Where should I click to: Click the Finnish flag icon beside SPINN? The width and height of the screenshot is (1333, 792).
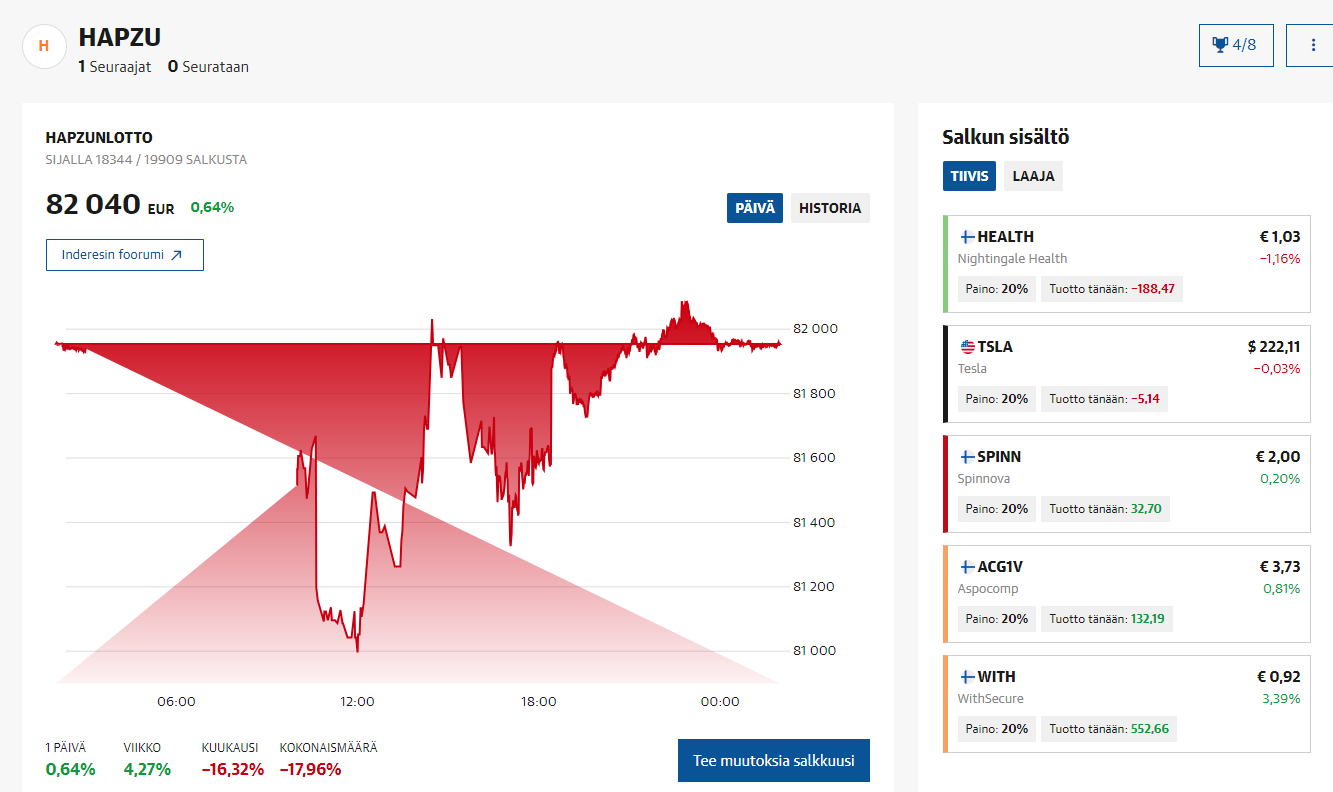pos(967,457)
